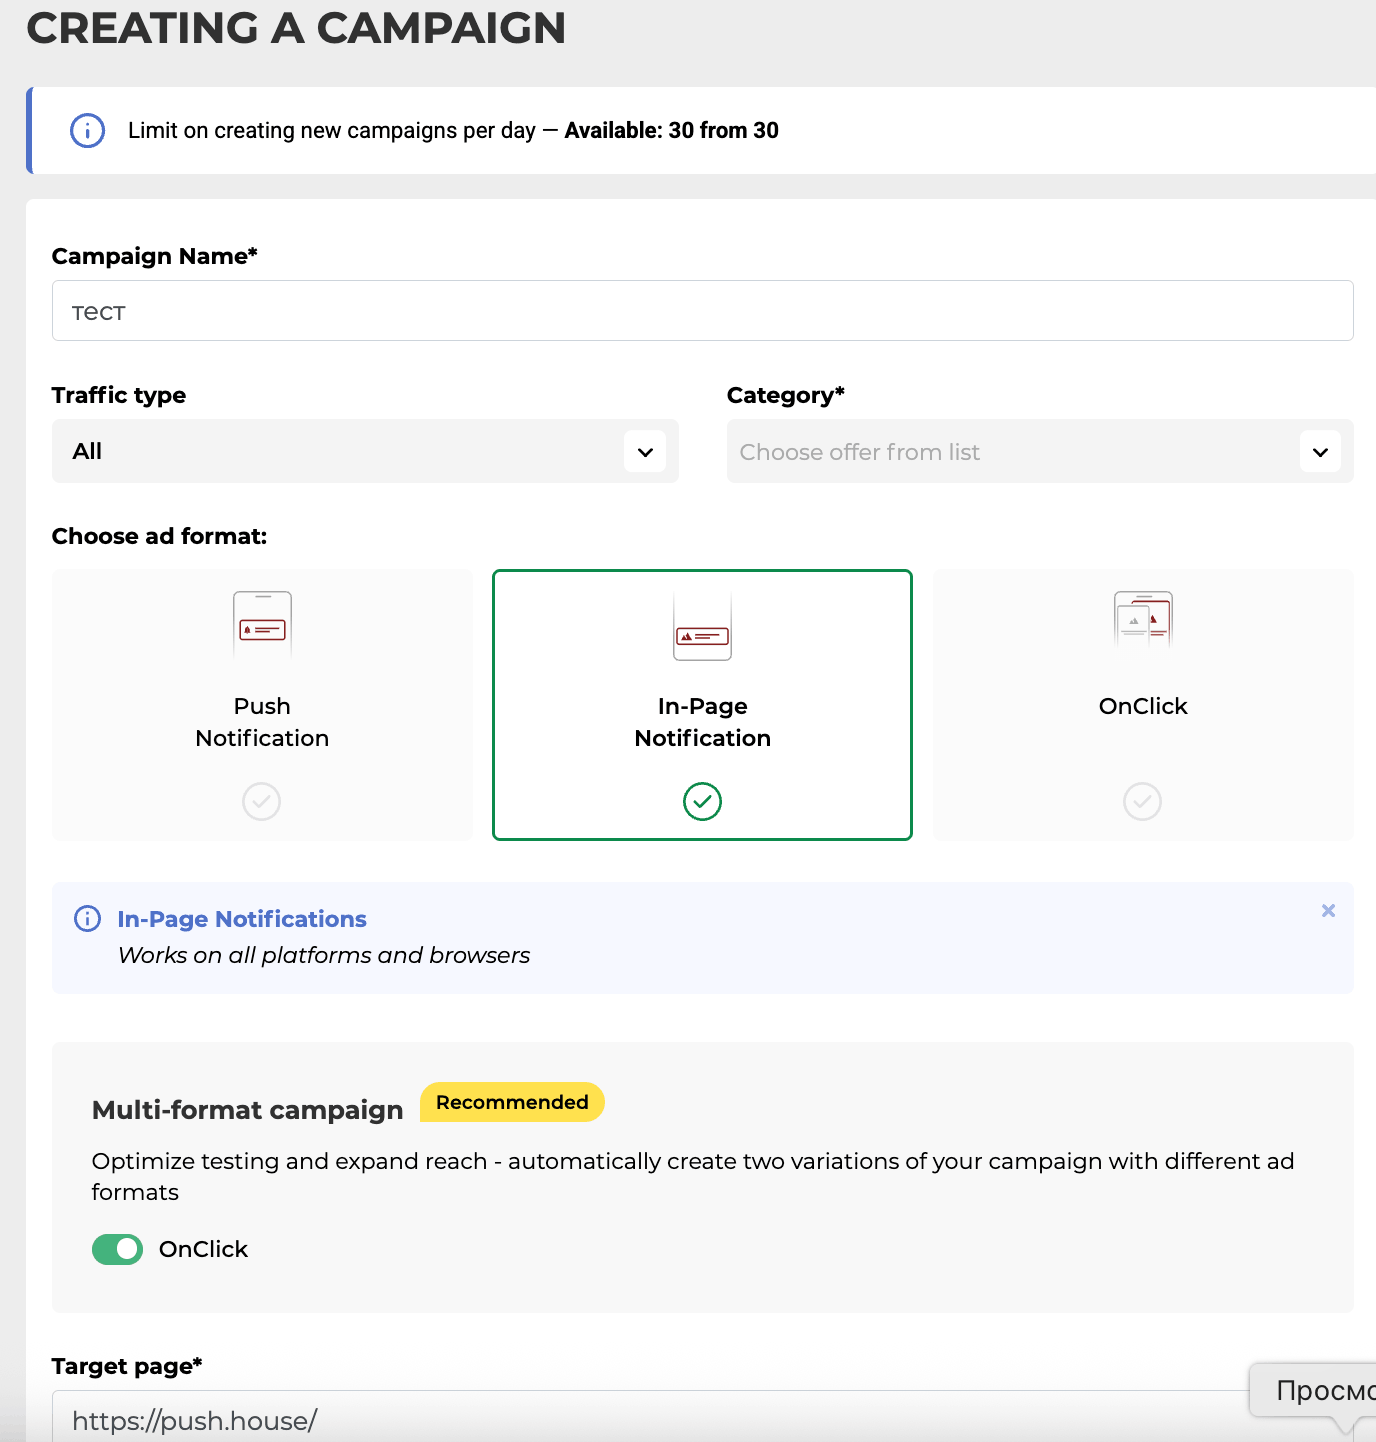Dismiss the In-Page Notifications info box
Viewport: 1376px width, 1442px height.
point(1328,911)
